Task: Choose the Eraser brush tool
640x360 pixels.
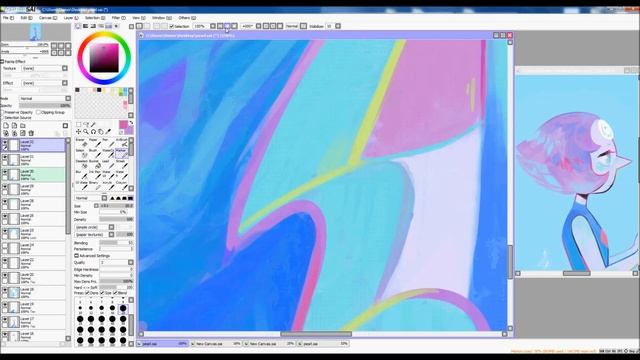Action: click(x=81, y=142)
